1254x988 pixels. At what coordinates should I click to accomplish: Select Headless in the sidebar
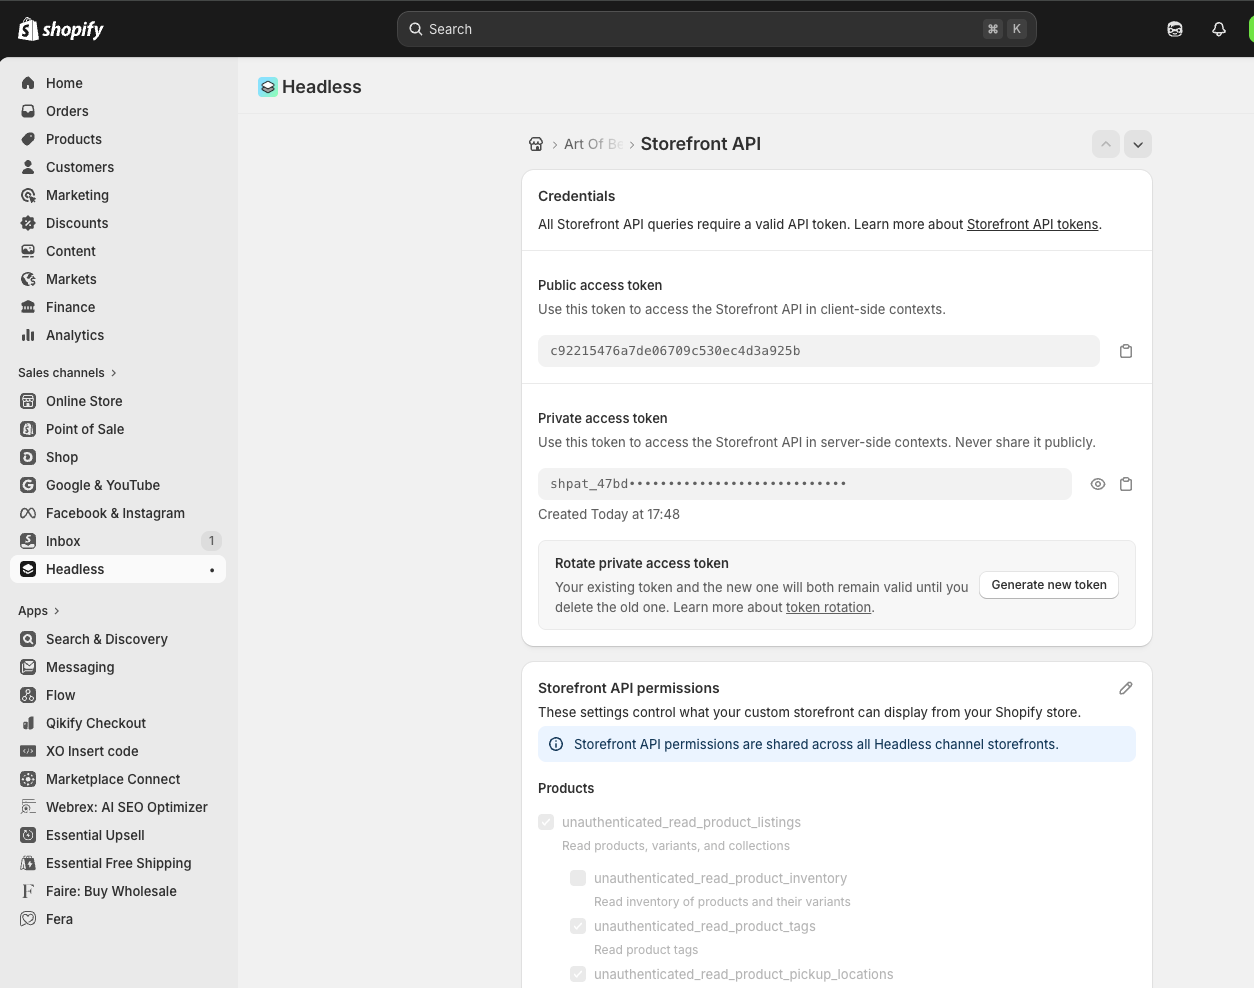coord(118,569)
